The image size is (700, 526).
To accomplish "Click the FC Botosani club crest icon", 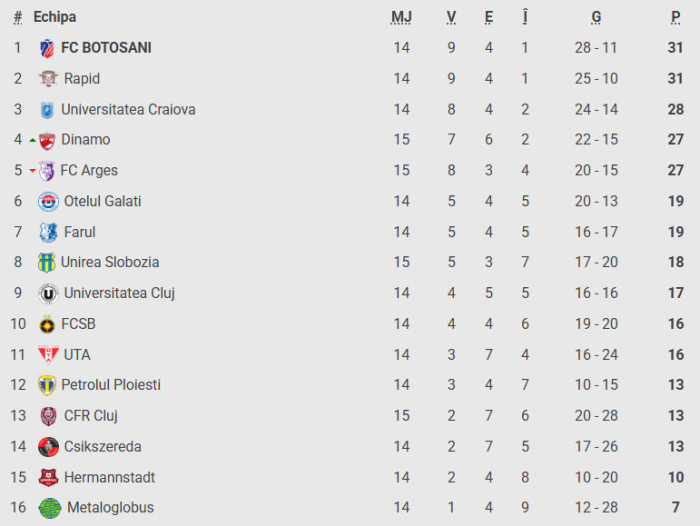I will (x=47, y=48).
